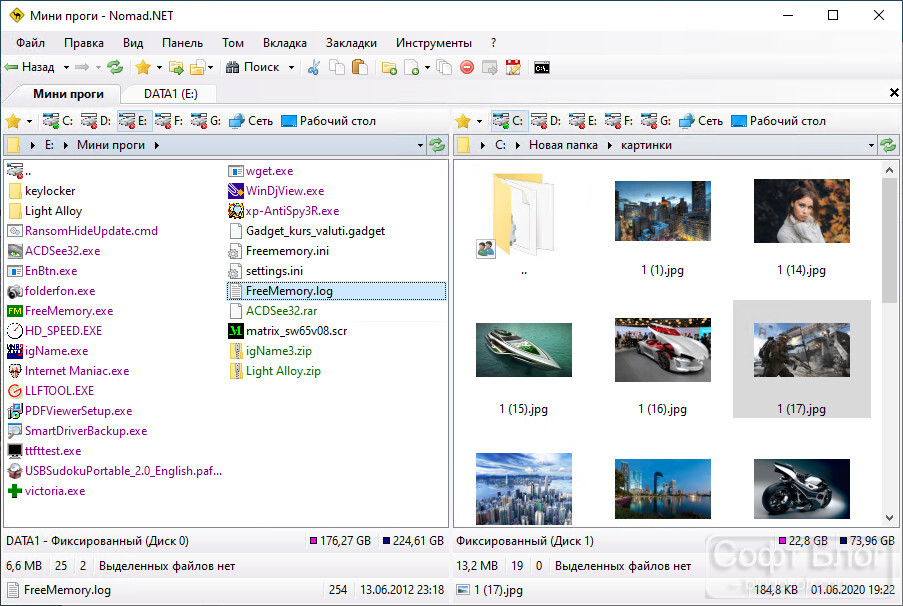Image resolution: width=903 pixels, height=606 pixels.
Task: Click the New File icon with green plus
Action: coord(412,67)
